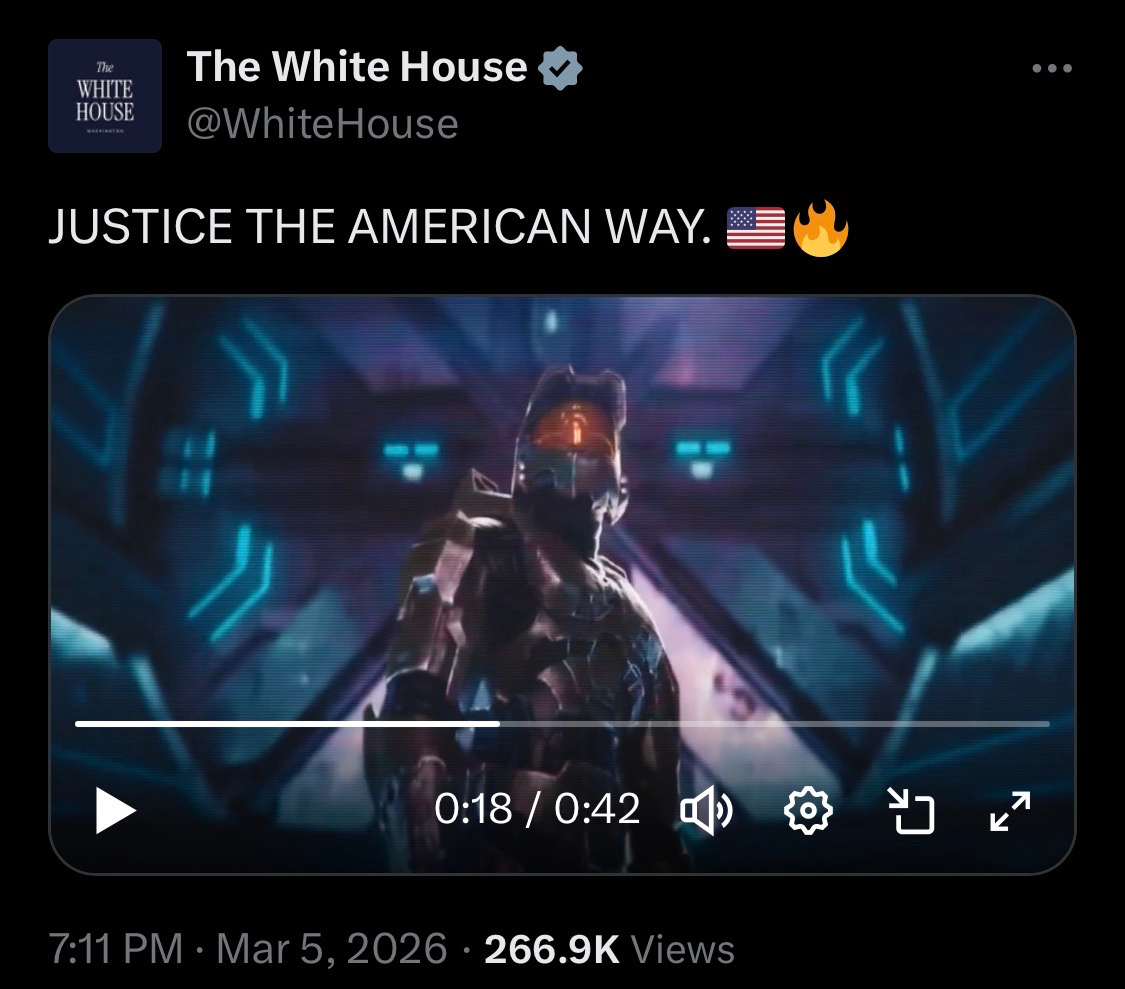
Task: Open the three-dot more options menu
Action: point(1052,68)
